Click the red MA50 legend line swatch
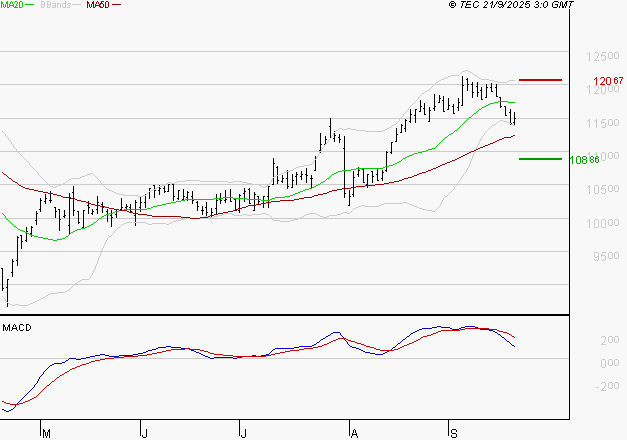 (117, 6)
